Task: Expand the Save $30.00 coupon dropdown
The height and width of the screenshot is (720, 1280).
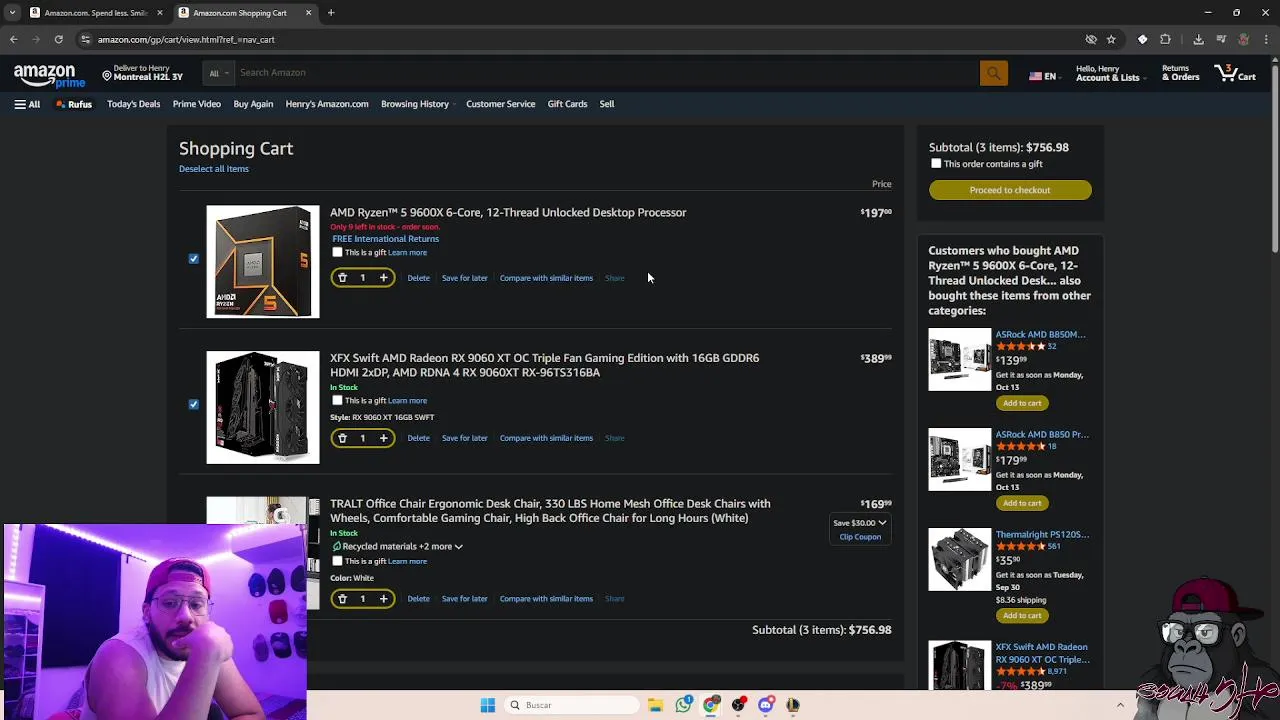Action: (860, 523)
